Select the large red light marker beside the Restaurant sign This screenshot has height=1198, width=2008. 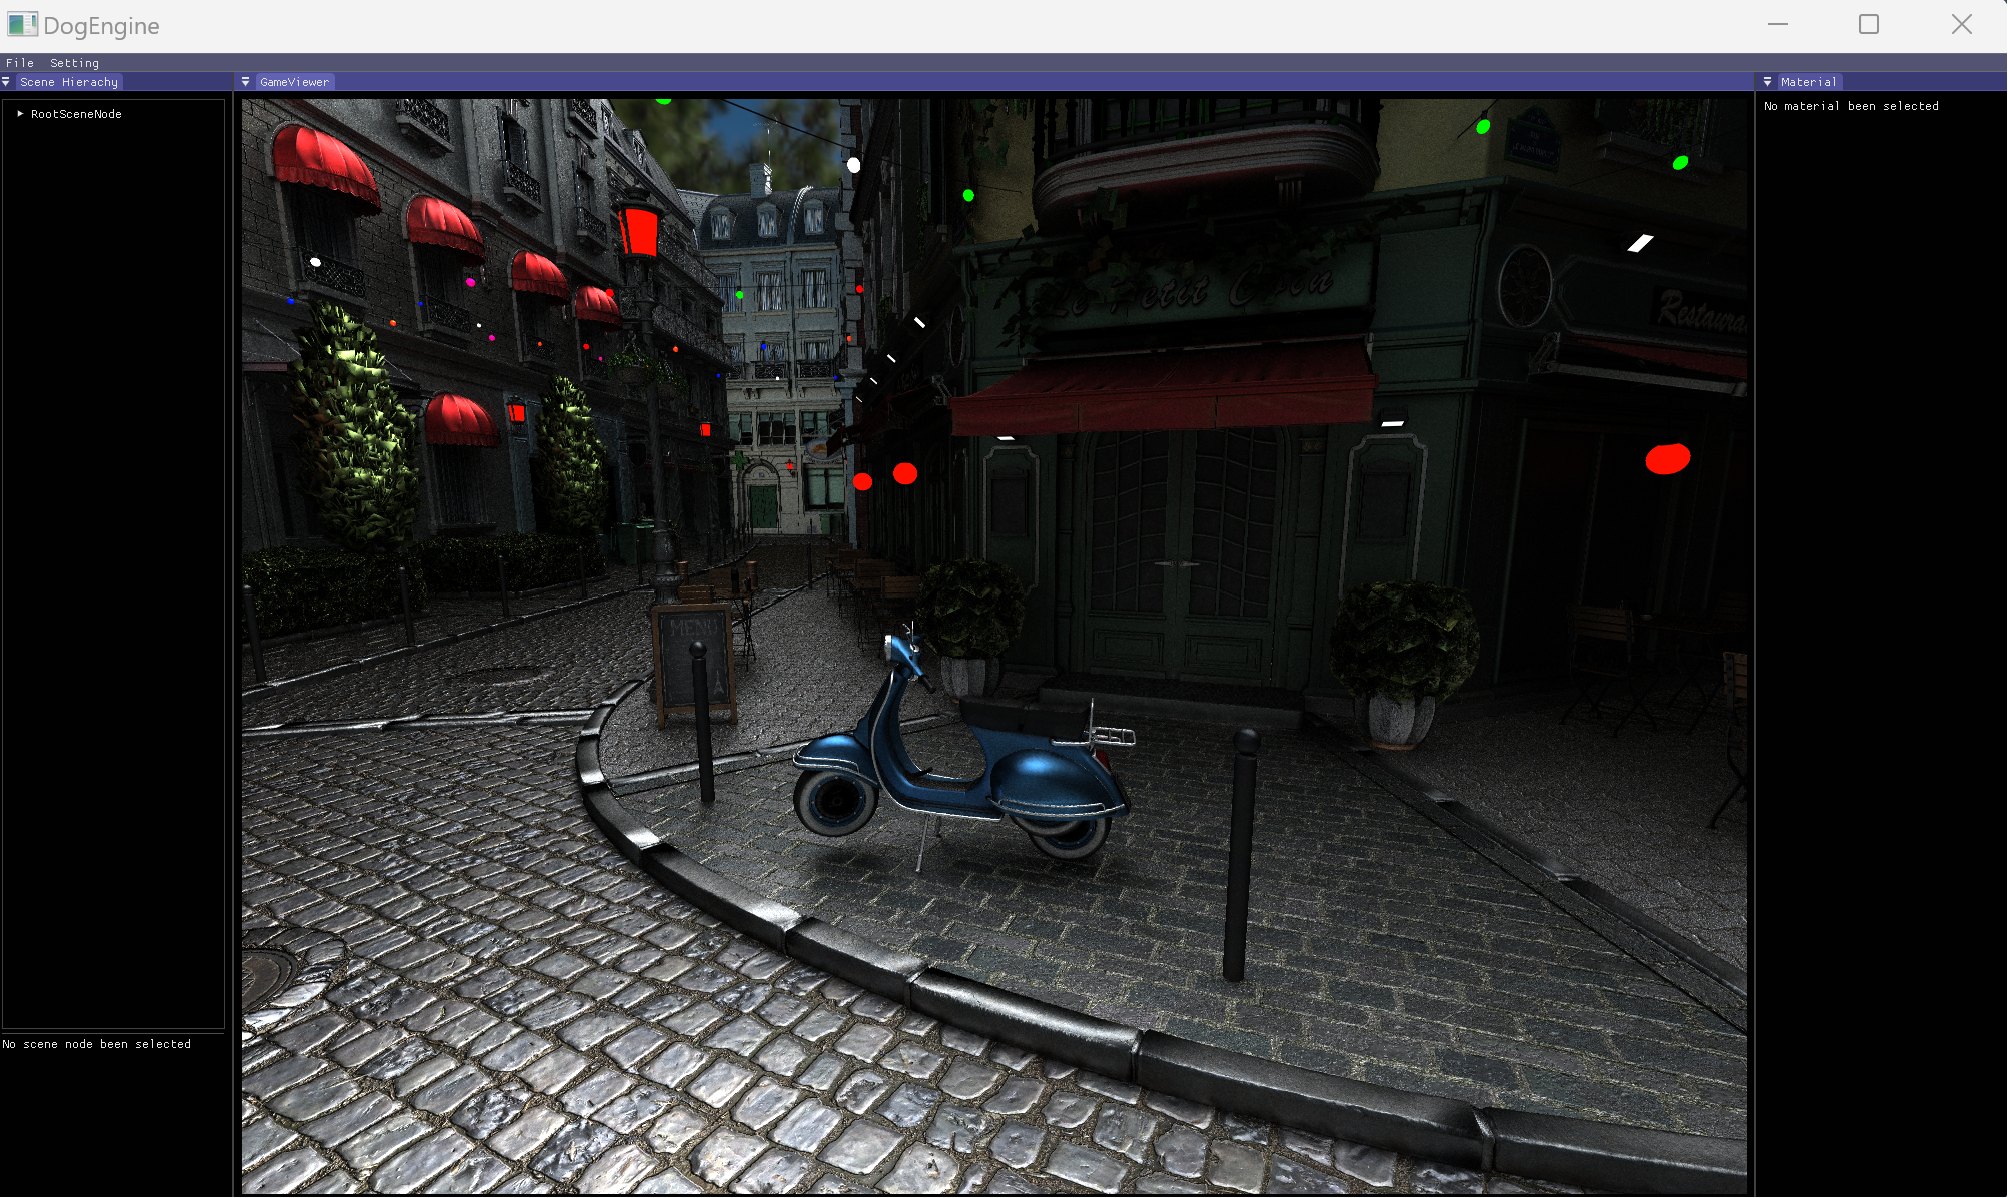coord(1667,459)
